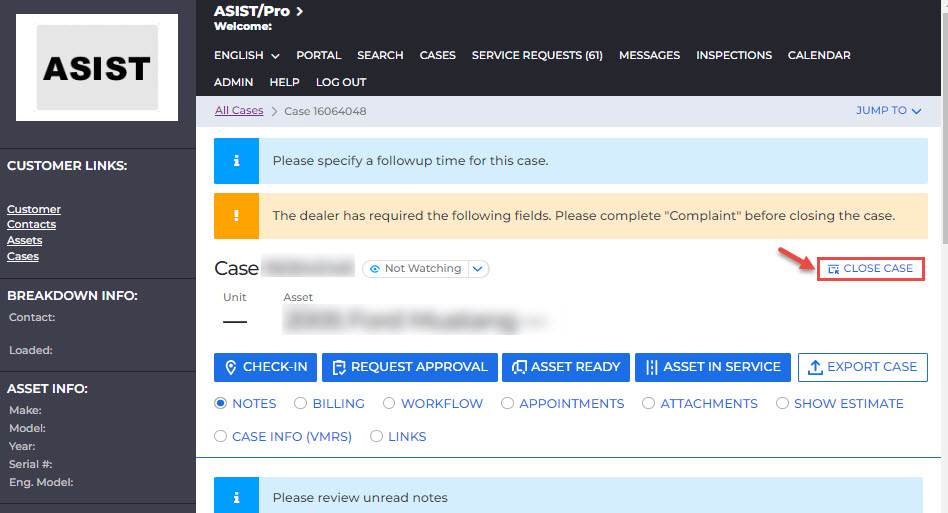Click the Close Case button label
Viewport: 948px width, 513px height.
[x=878, y=268]
